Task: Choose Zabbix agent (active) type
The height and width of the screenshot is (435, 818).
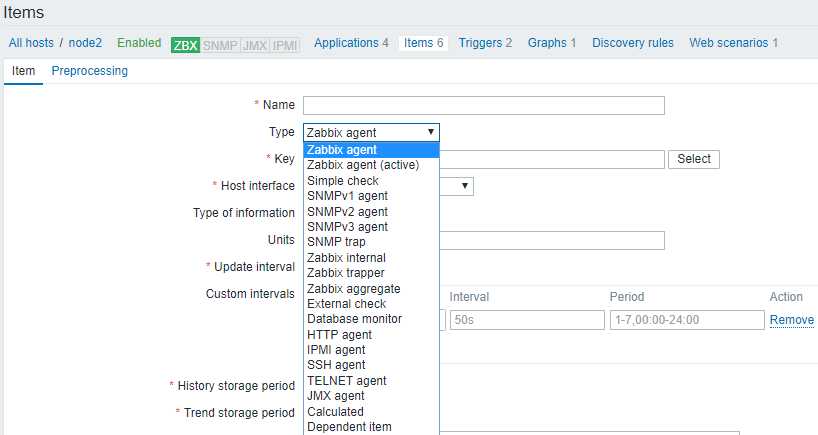Action: [x=371, y=165]
